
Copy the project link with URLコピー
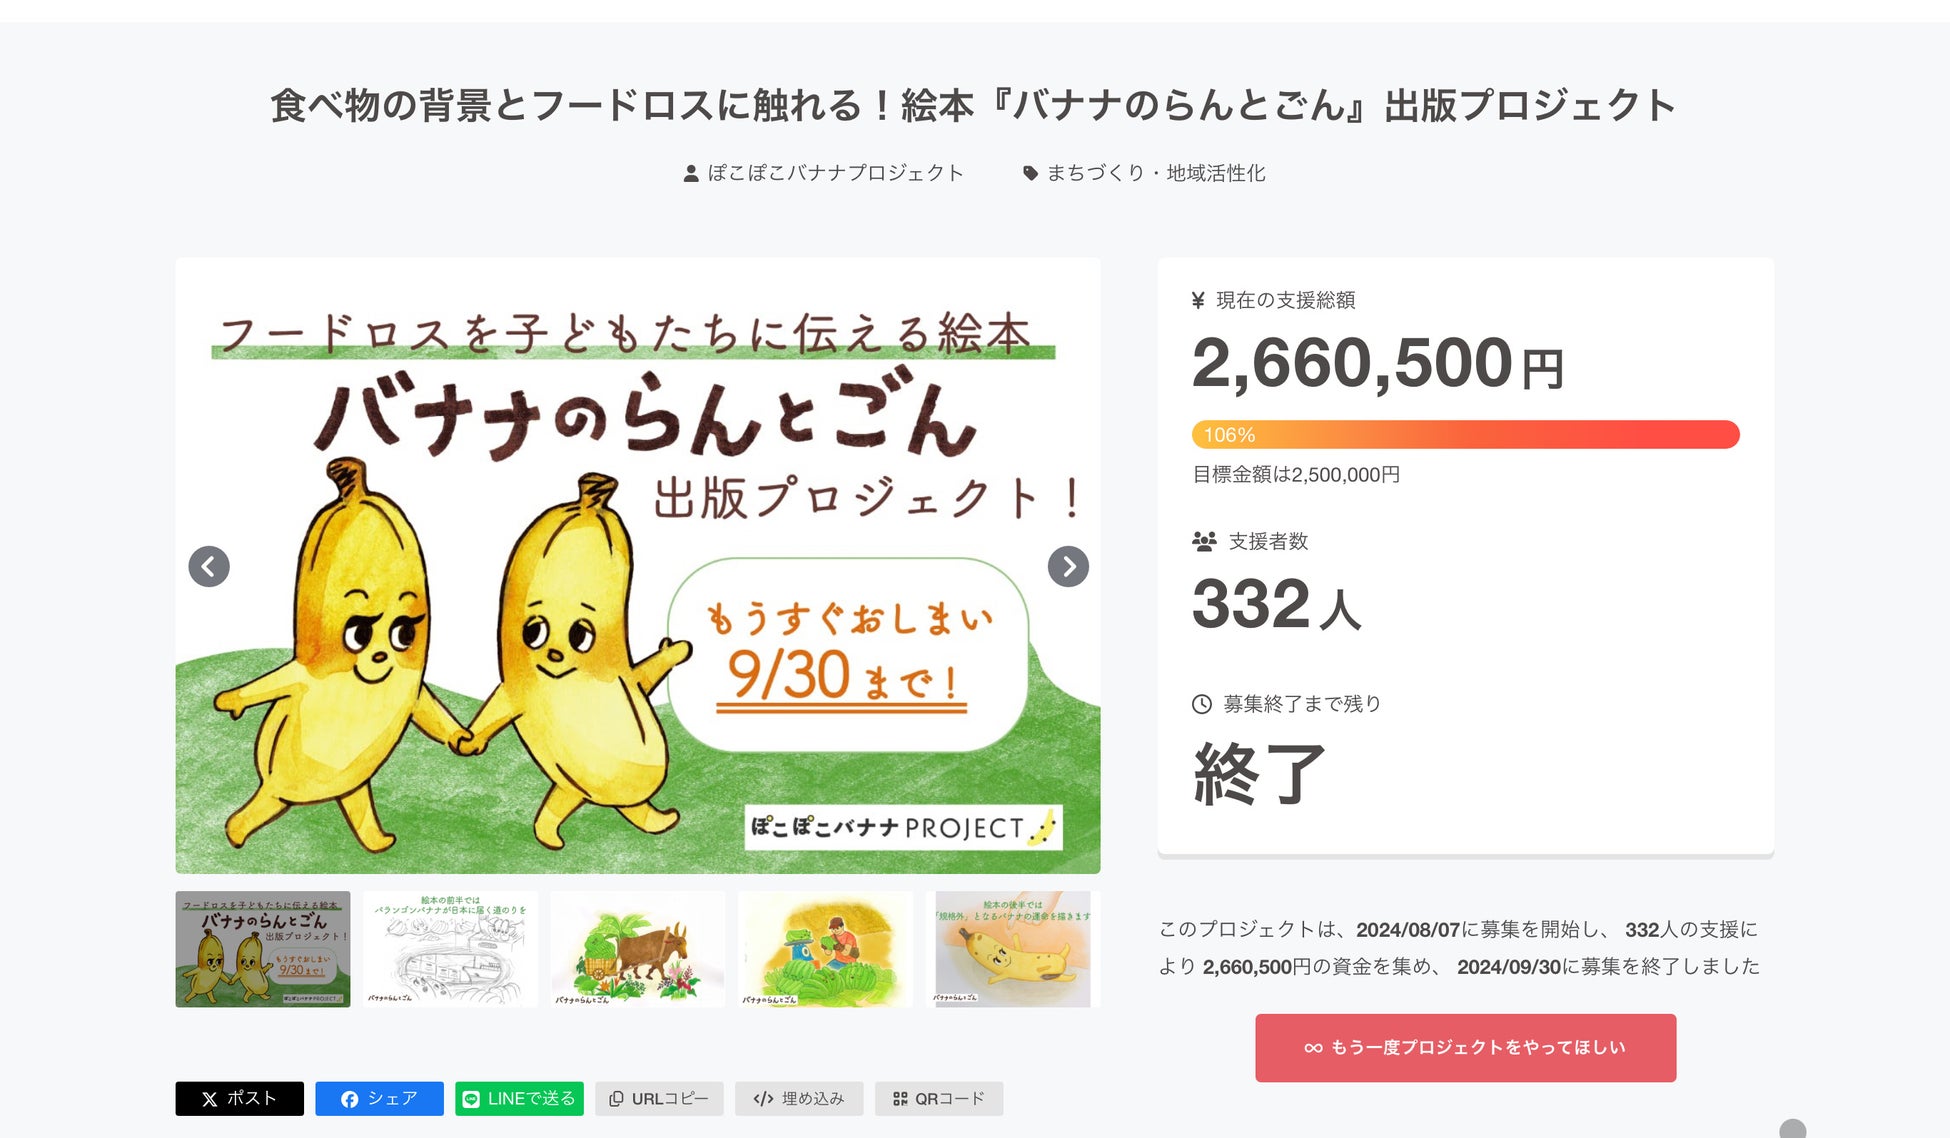659,1098
